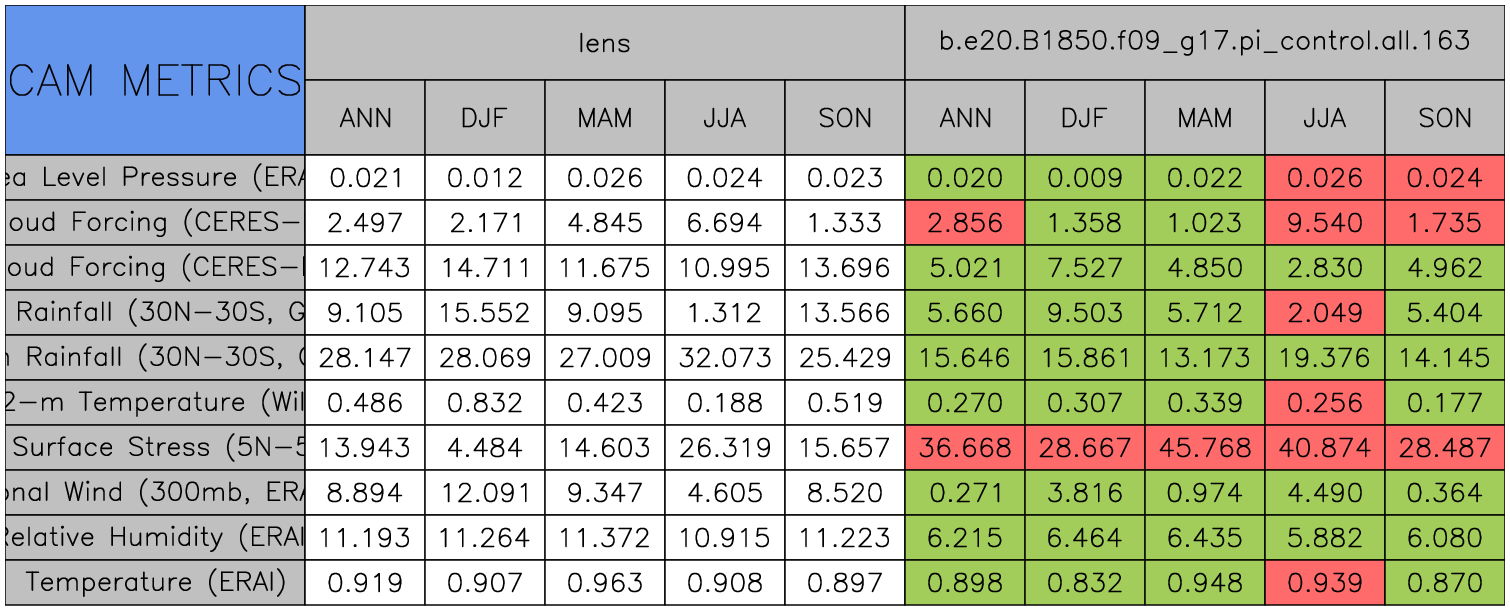Image resolution: width=1510 pixels, height=611 pixels.
Task: Click the DJF header under pi_control
Action: 1084,118
